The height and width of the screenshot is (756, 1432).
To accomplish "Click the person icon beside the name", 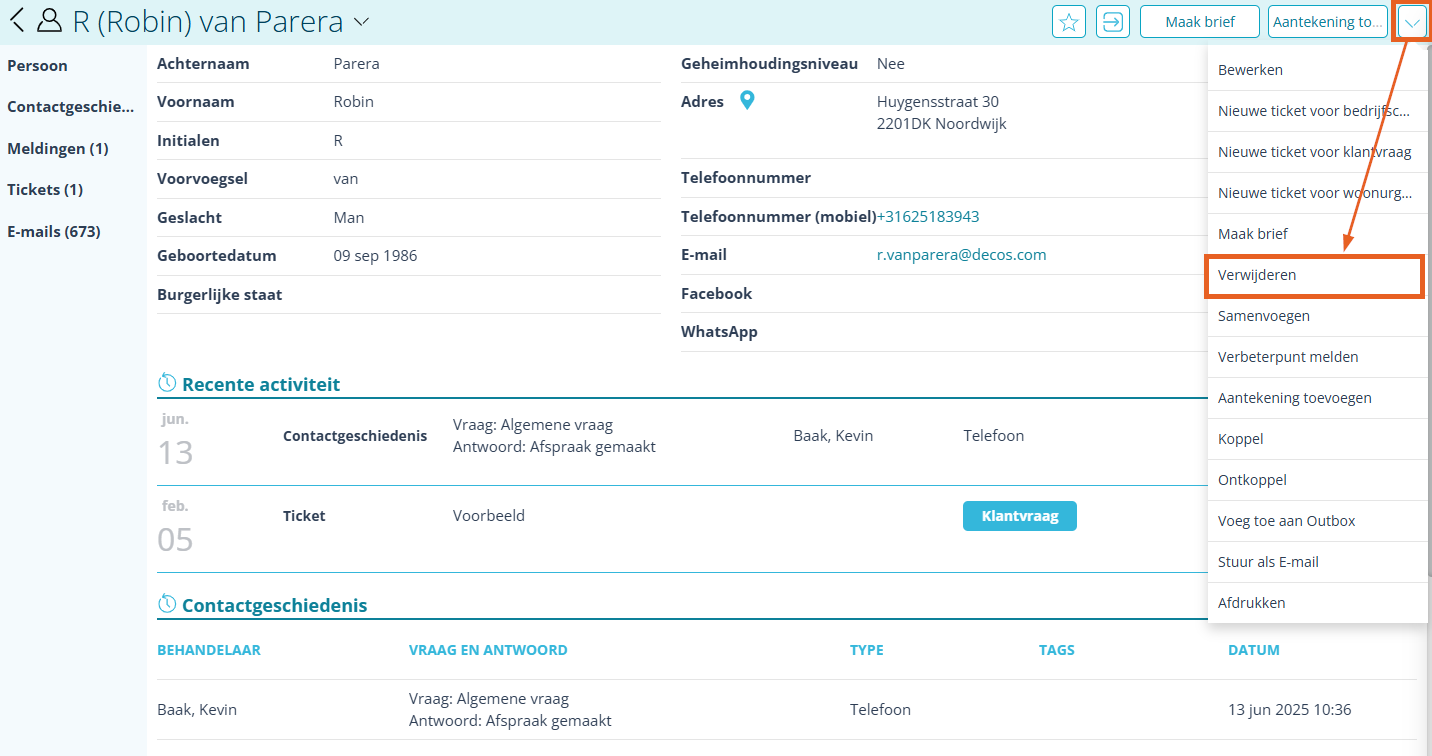I will click(x=49, y=20).
